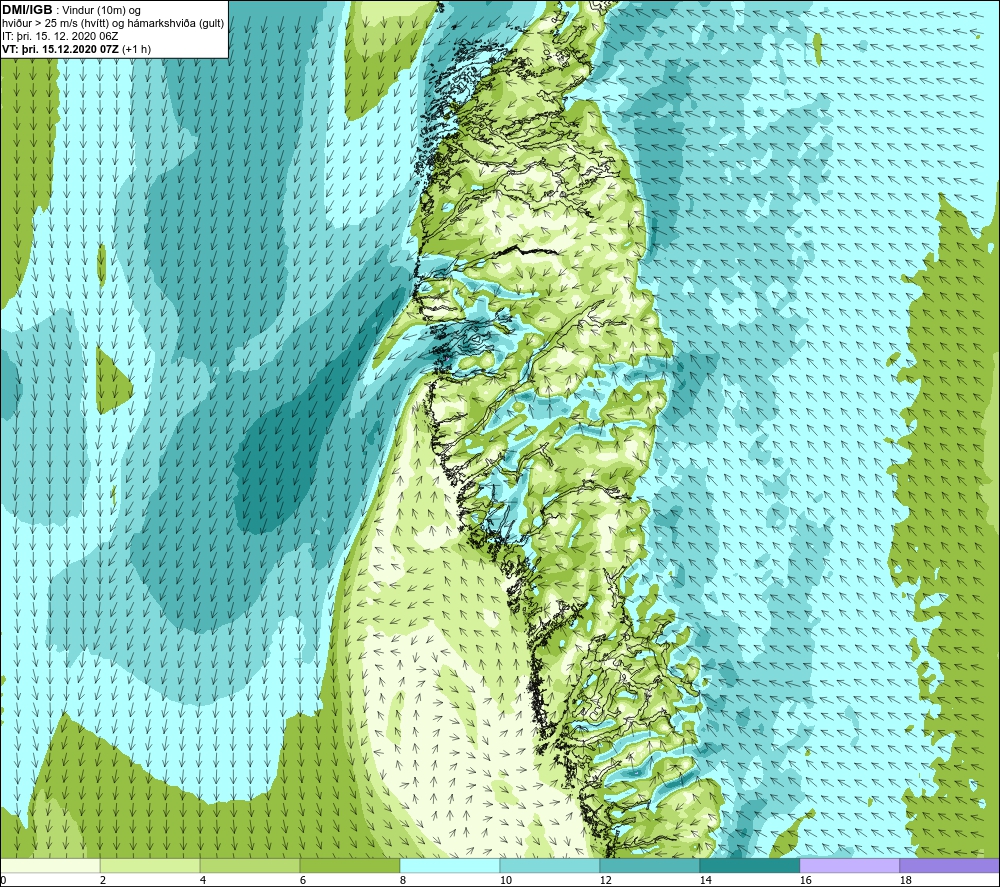The height and width of the screenshot is (887, 1000).
Task: Click the purple legend swatch above 18
Action: tap(949, 865)
